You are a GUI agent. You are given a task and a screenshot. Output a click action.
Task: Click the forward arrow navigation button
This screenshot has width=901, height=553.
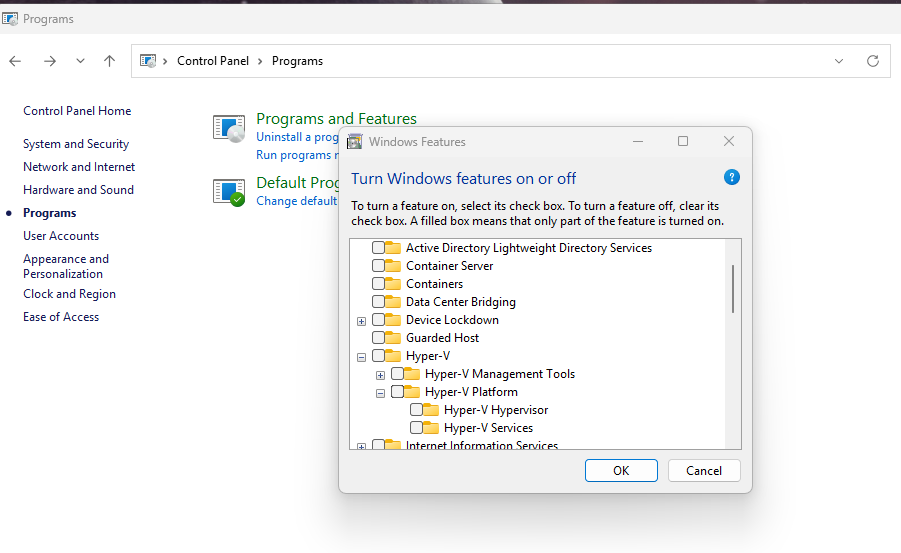[50, 61]
